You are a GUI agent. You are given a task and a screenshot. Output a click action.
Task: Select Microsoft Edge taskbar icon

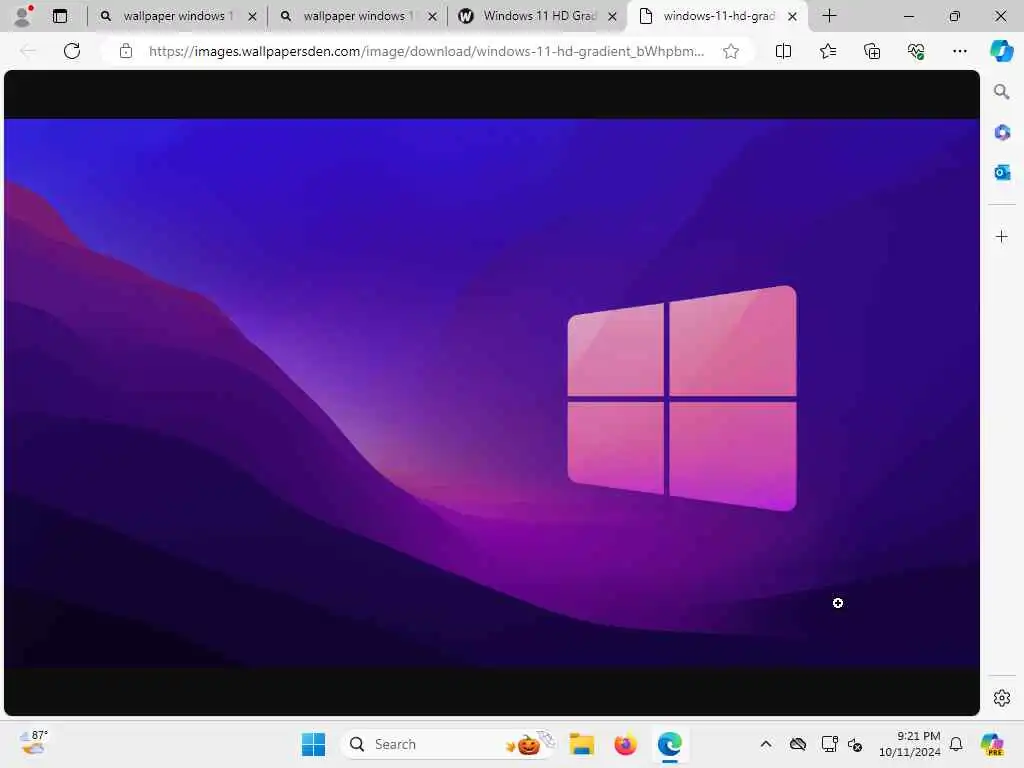669,744
